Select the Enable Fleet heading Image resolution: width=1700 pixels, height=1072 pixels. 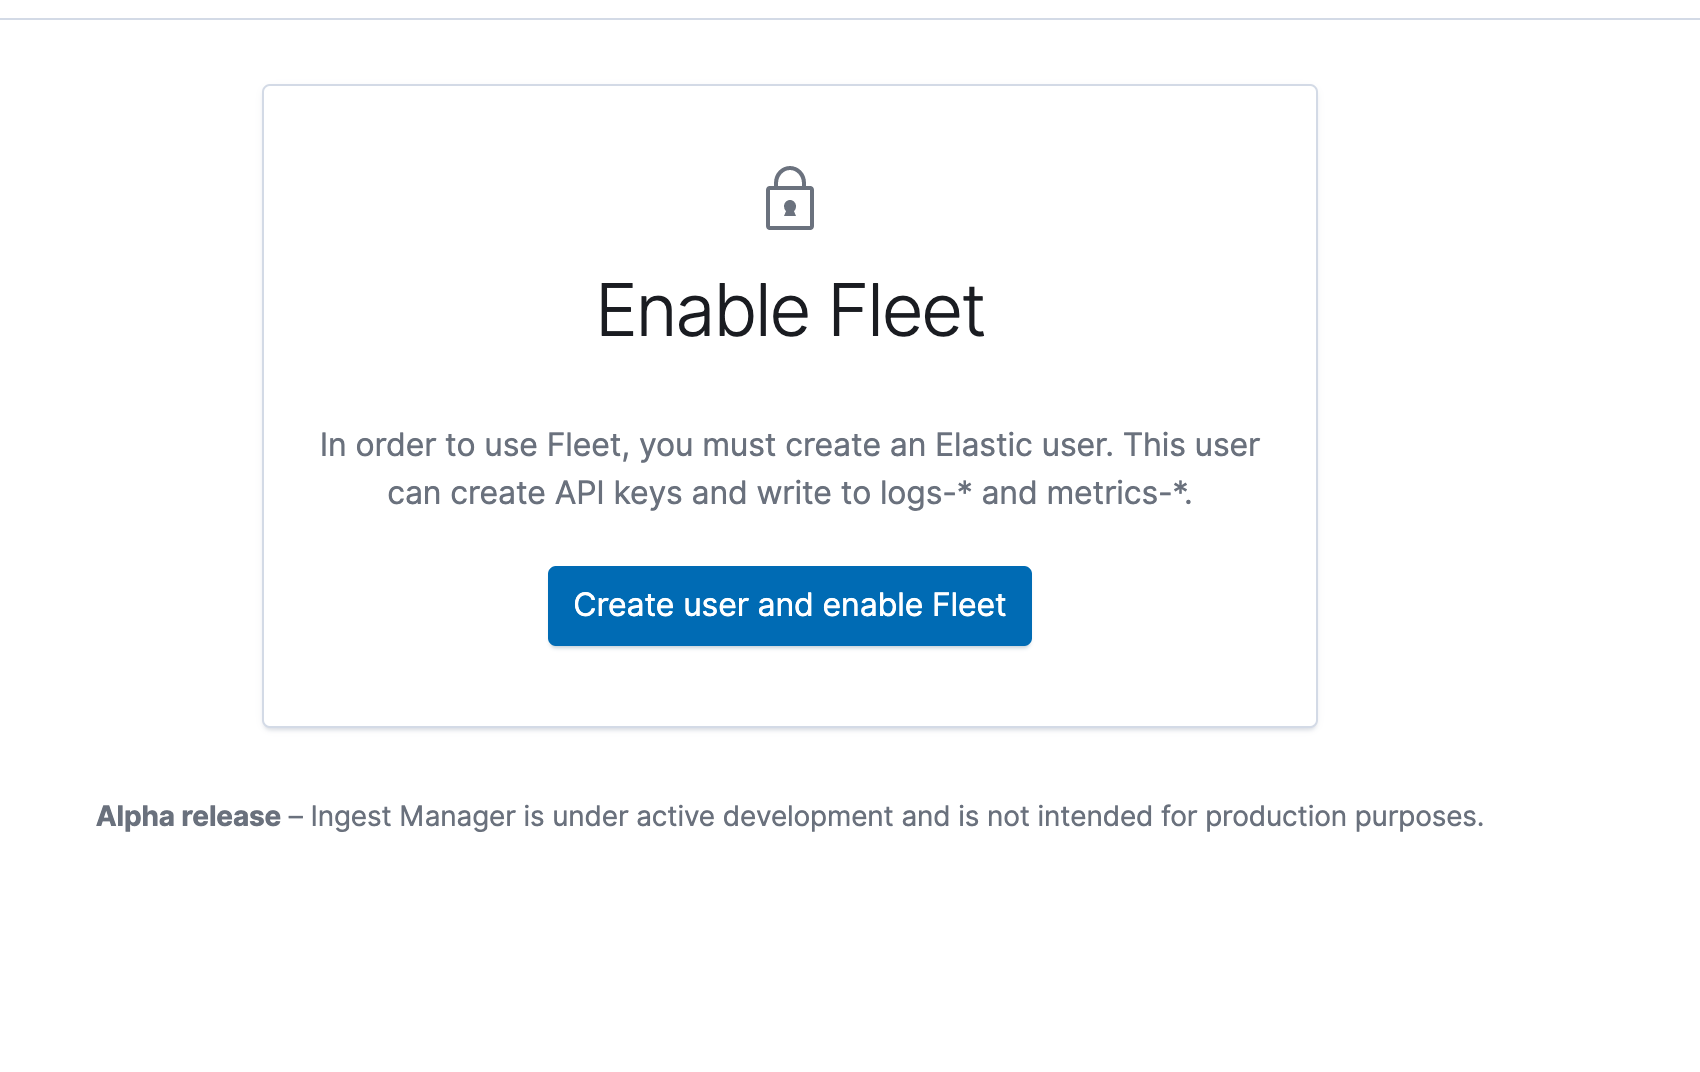[x=790, y=311]
